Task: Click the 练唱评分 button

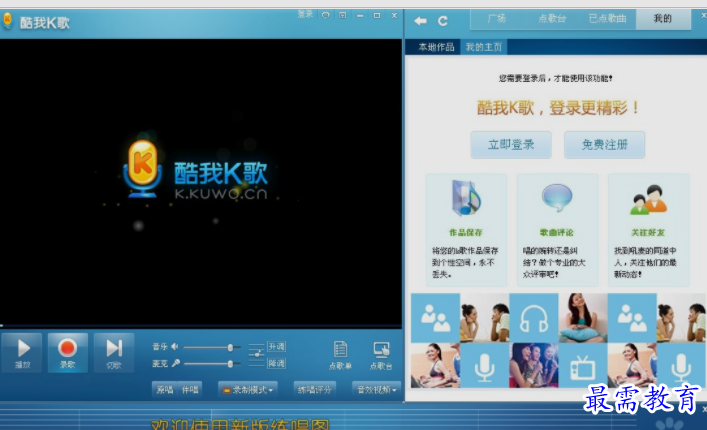Action: [314, 389]
